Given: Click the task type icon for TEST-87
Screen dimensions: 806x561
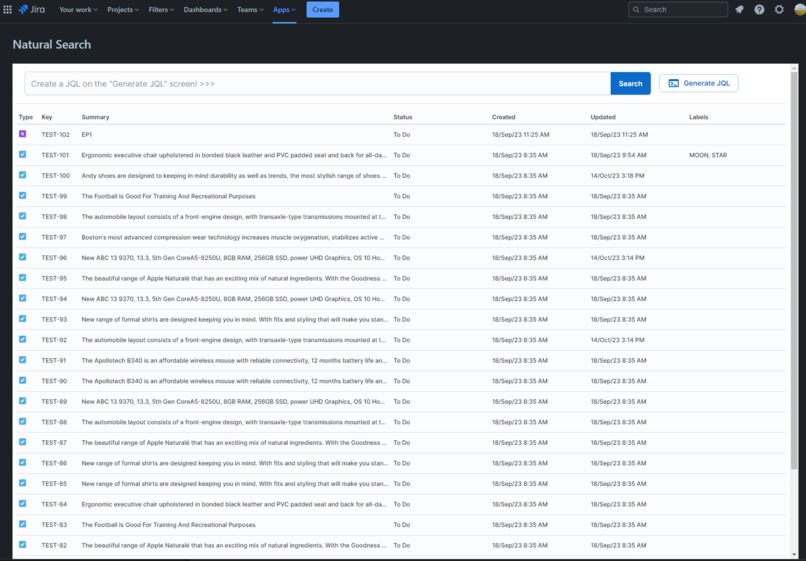Looking at the screenshot, I should [x=23, y=442].
